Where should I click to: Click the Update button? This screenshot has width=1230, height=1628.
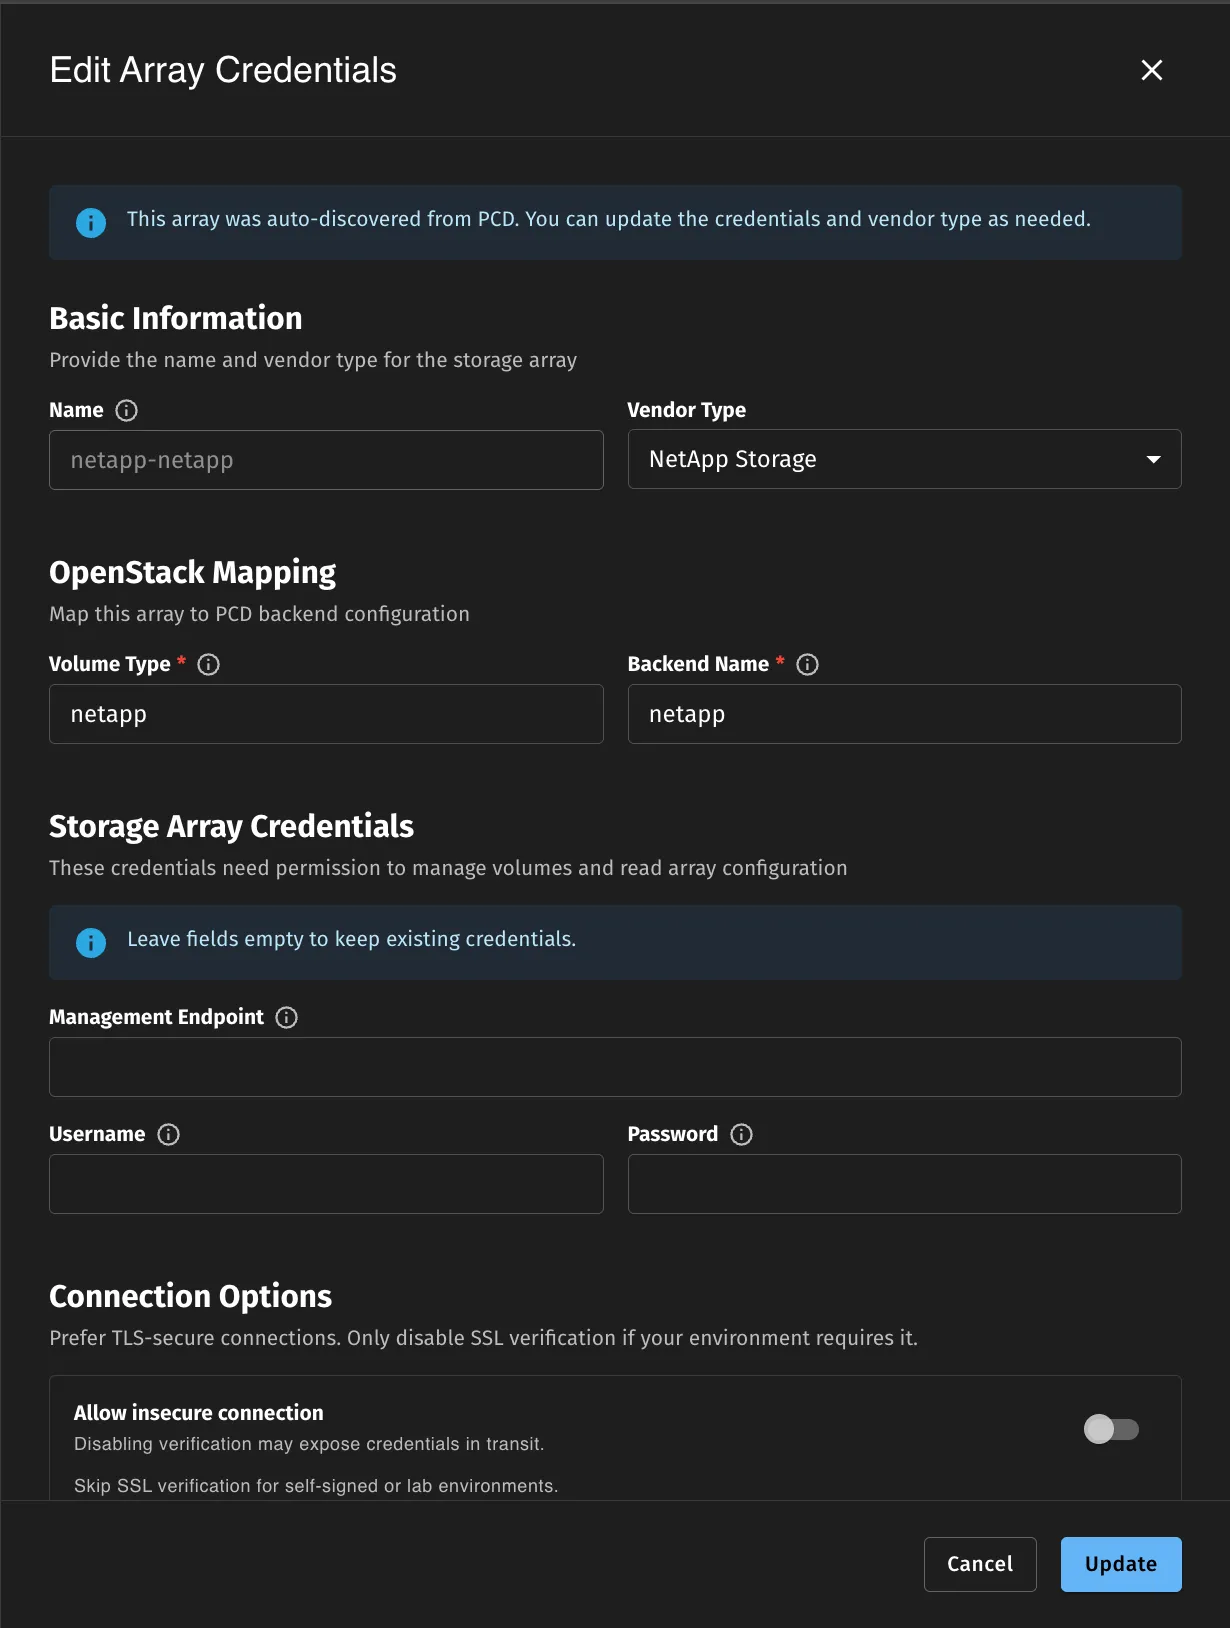pos(1120,1564)
